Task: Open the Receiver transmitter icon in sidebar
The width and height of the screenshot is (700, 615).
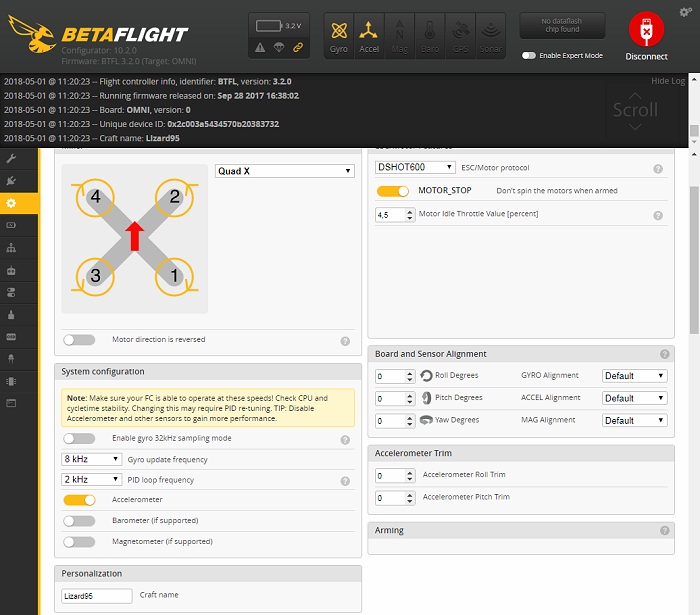Action: click(x=11, y=270)
